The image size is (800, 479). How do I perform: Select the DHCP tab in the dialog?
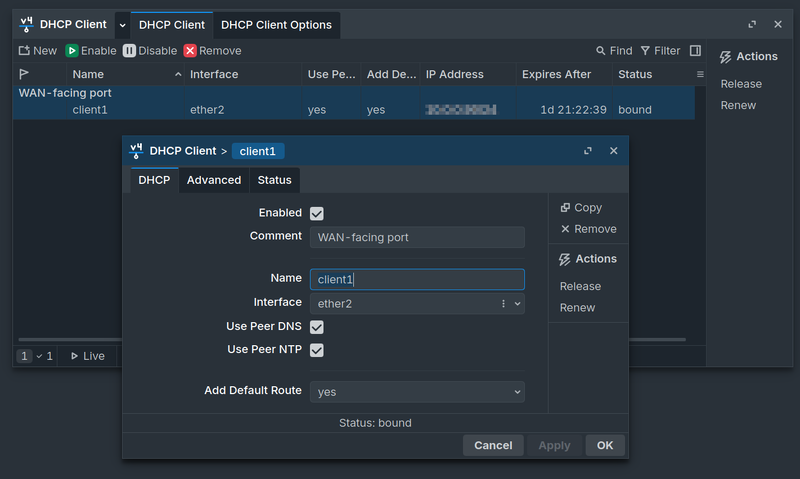coord(154,180)
